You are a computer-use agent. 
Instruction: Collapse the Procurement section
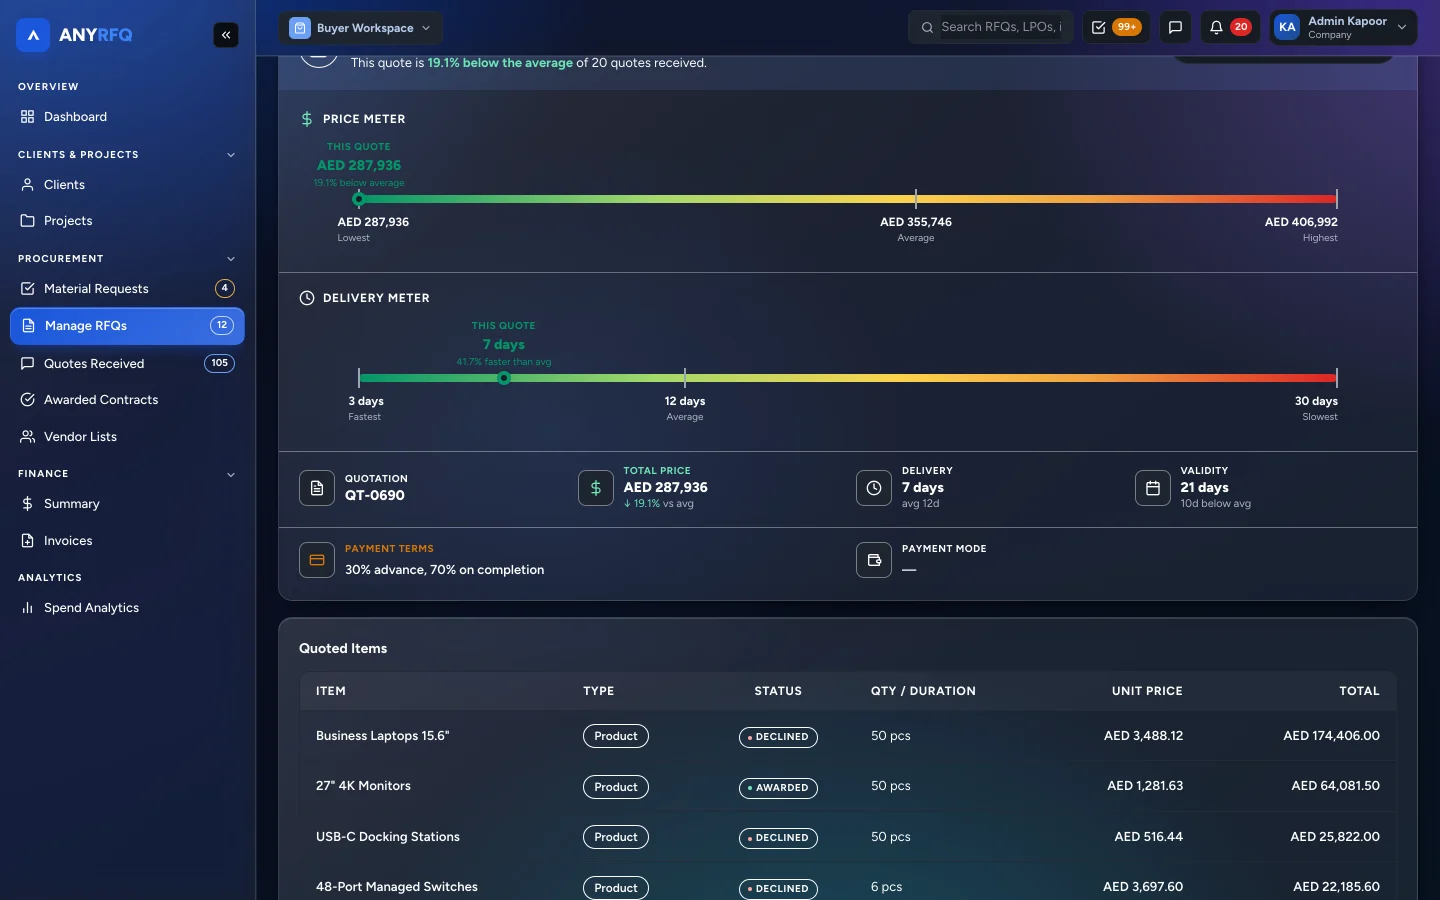[x=231, y=259]
